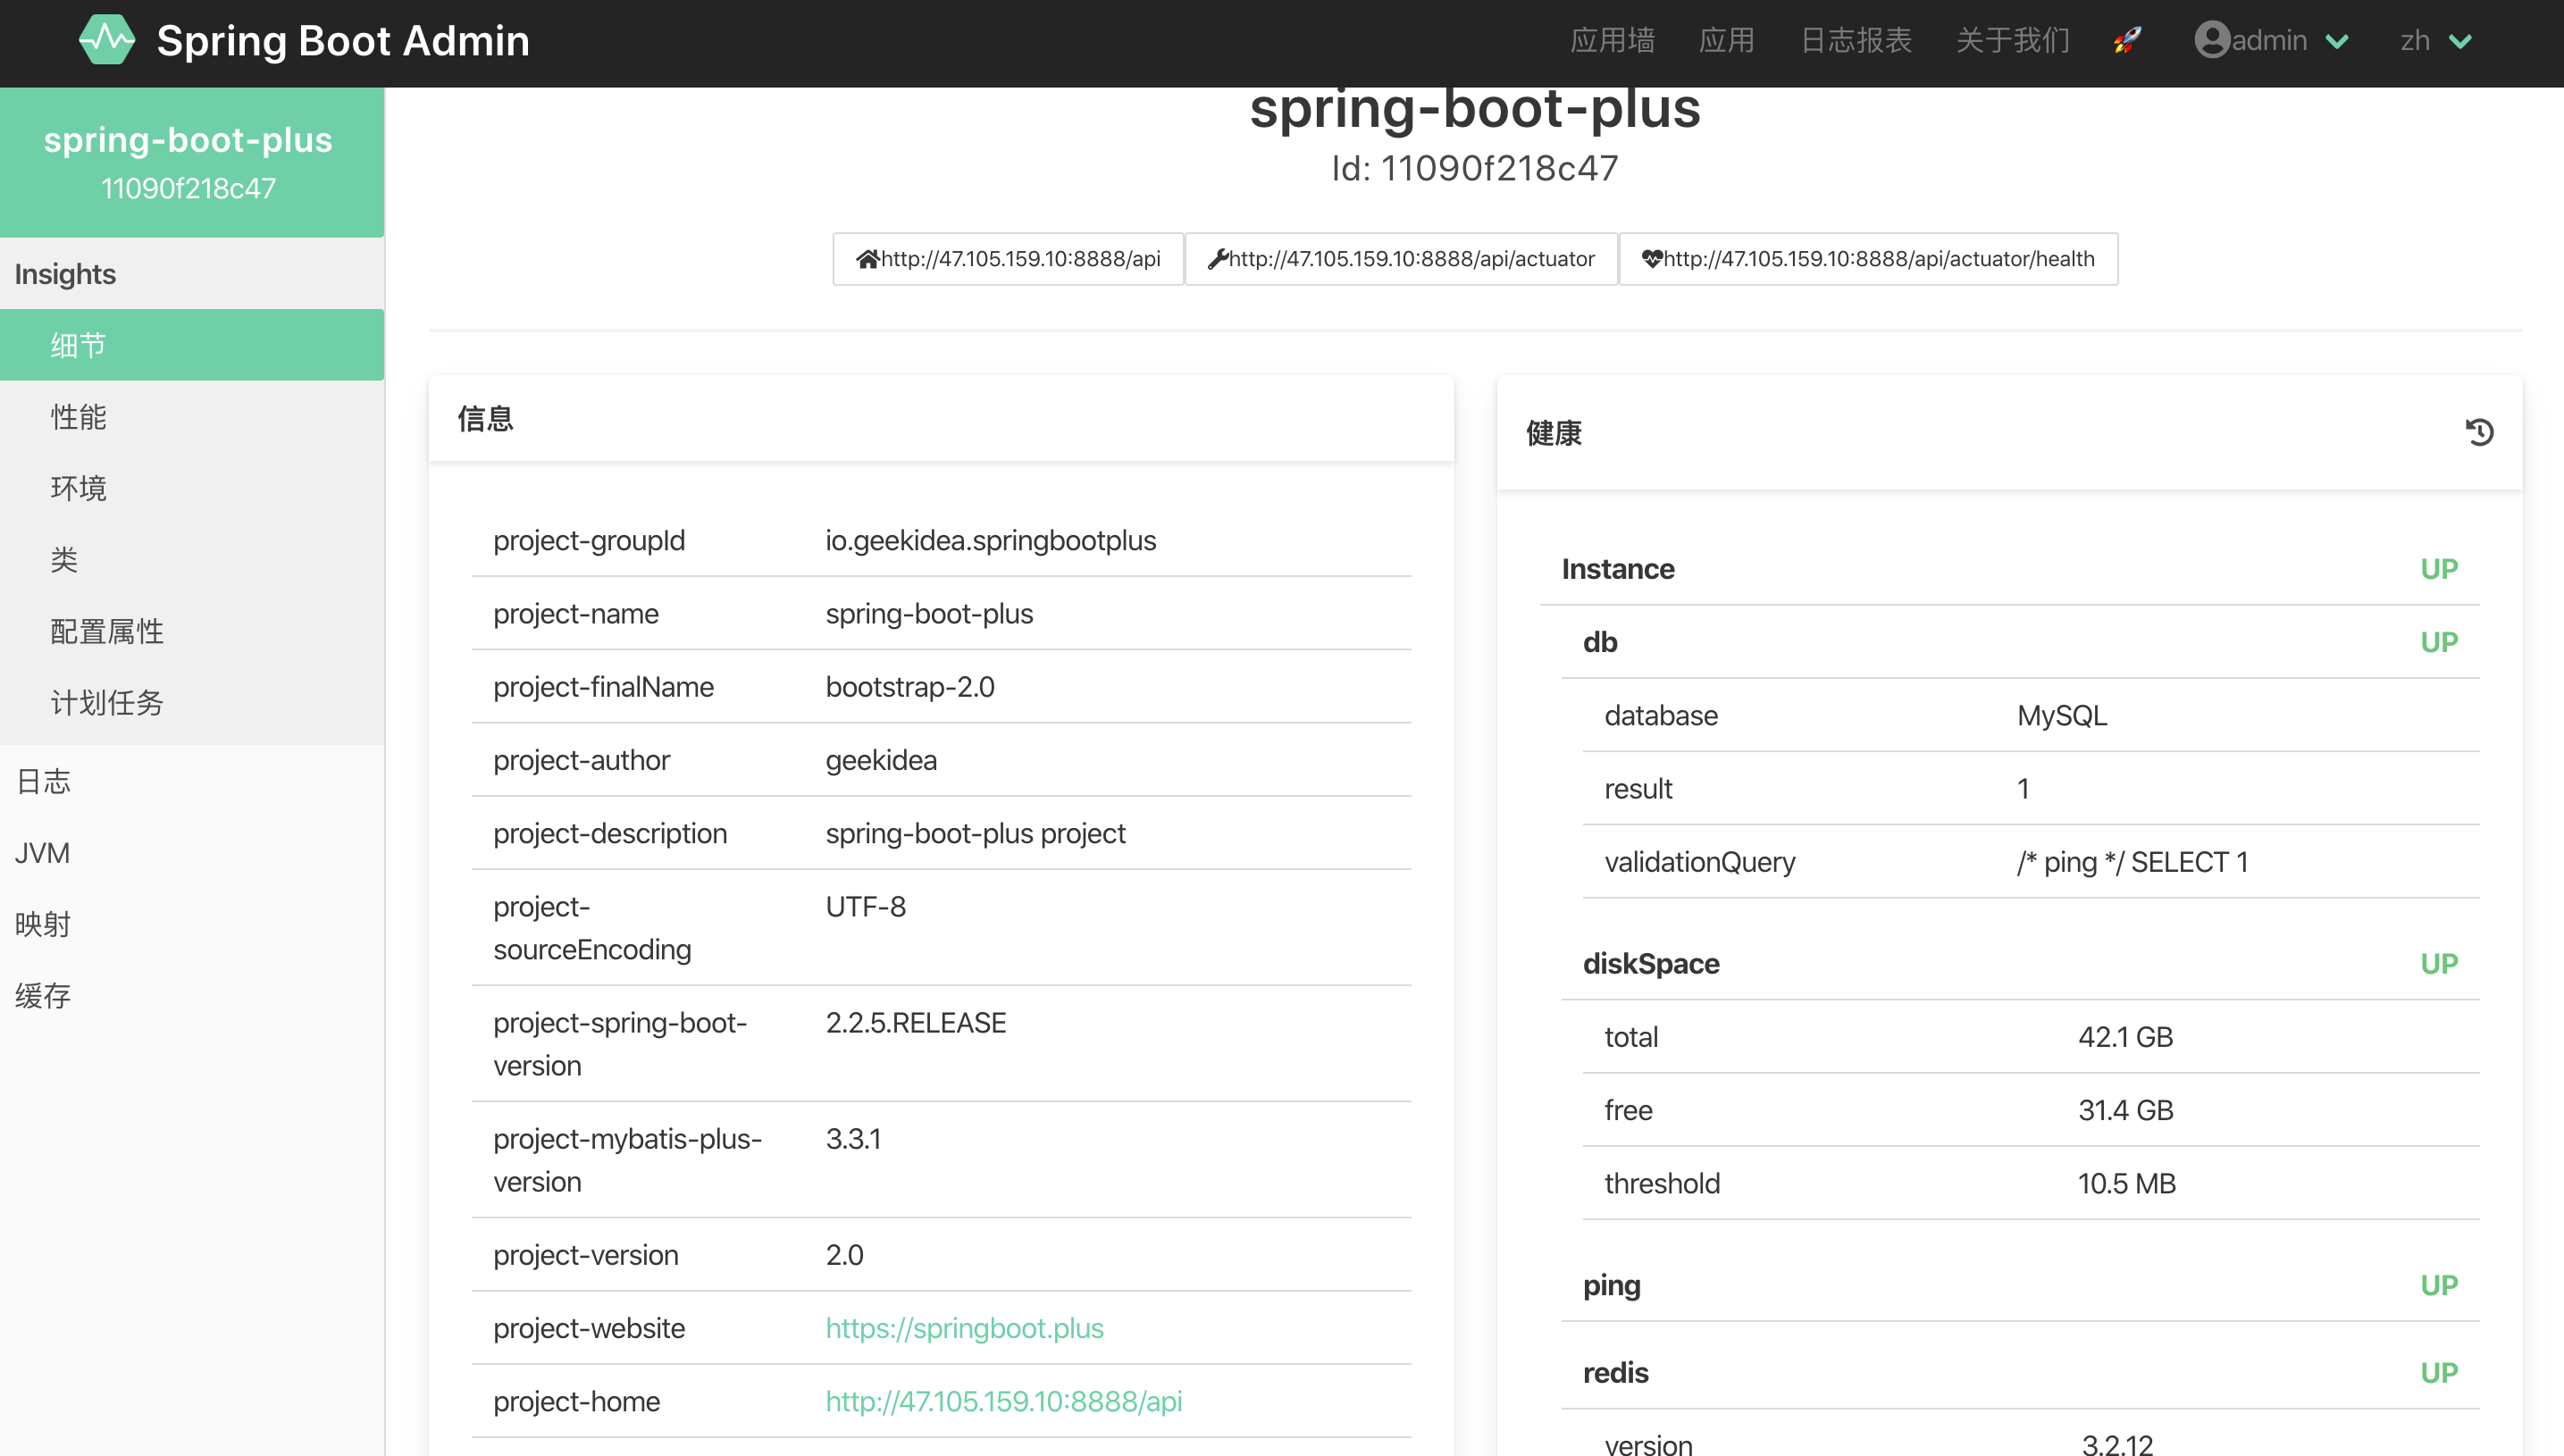
Task: Expand the db health section details
Action: point(1599,639)
